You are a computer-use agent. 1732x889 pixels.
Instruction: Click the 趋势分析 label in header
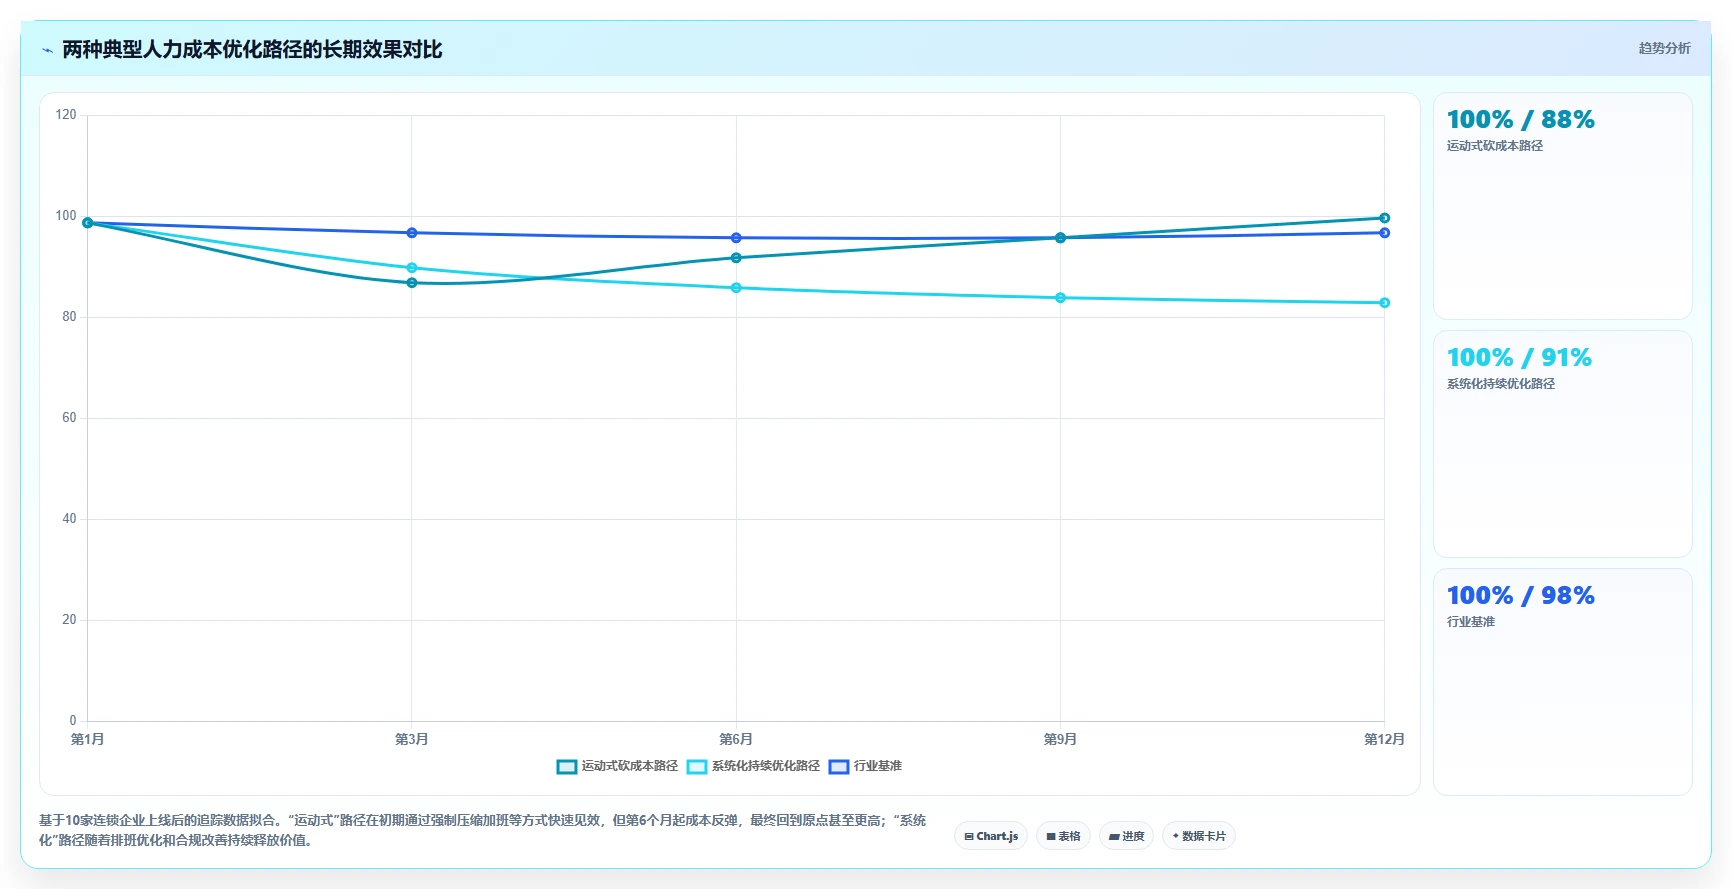click(1664, 48)
